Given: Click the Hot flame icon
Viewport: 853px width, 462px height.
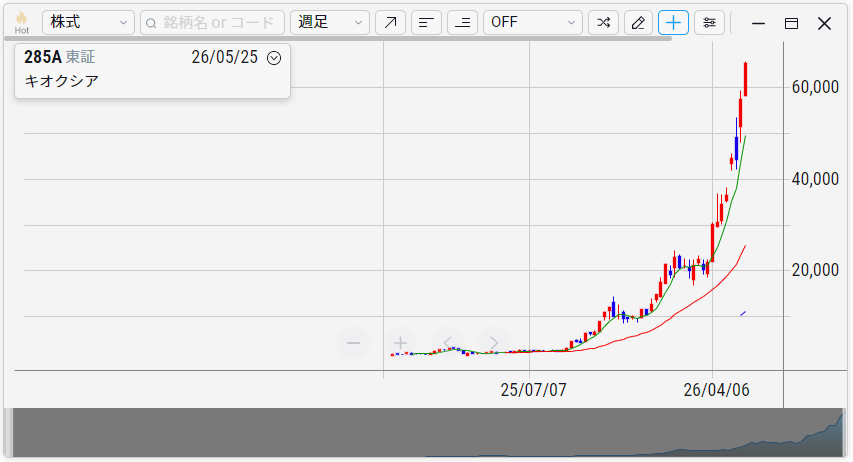Looking at the screenshot, I should point(22,23).
